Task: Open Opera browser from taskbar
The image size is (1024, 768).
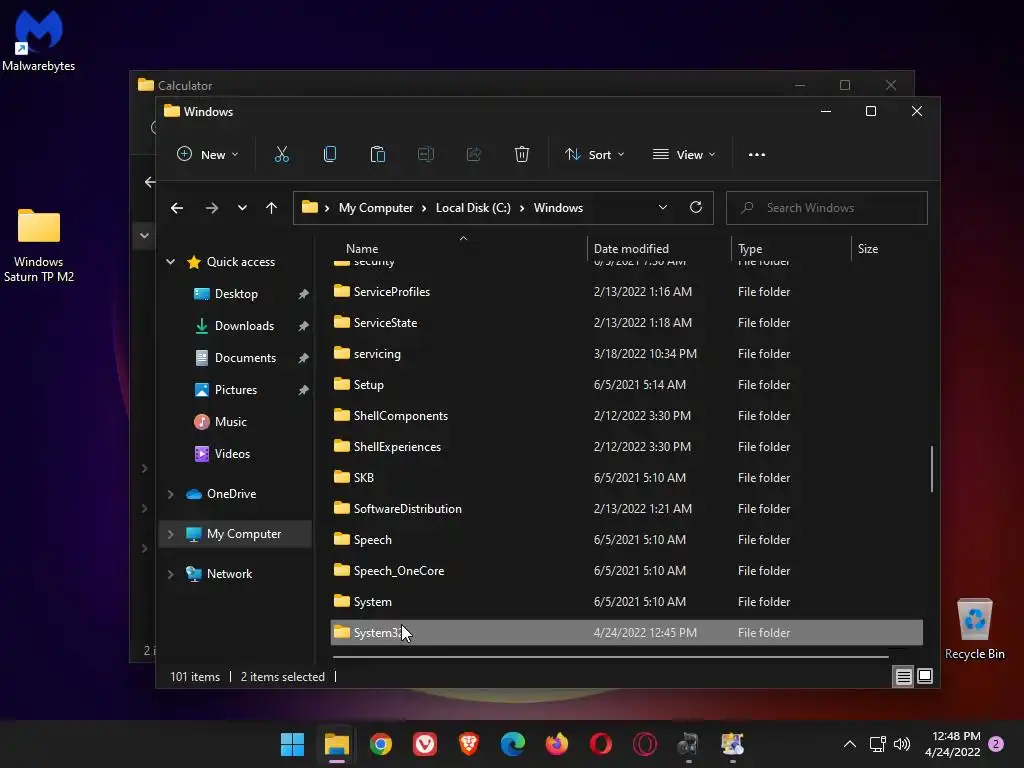Action: tap(601, 744)
